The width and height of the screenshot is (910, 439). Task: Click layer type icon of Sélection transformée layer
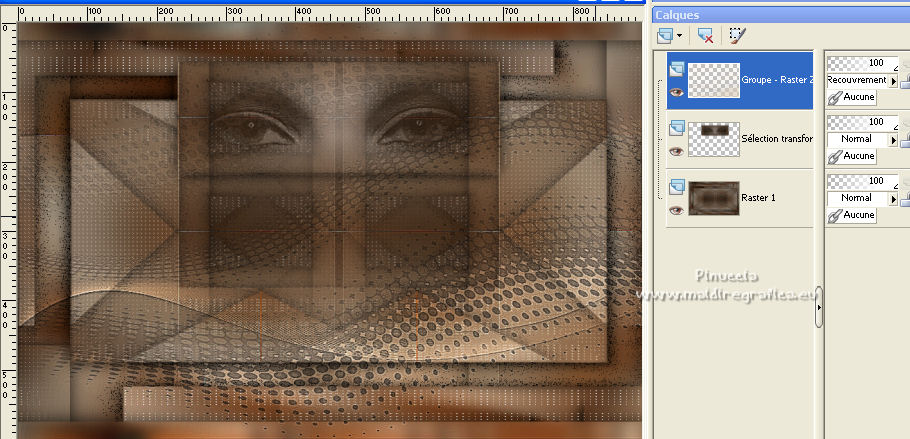pyautogui.click(x=677, y=128)
